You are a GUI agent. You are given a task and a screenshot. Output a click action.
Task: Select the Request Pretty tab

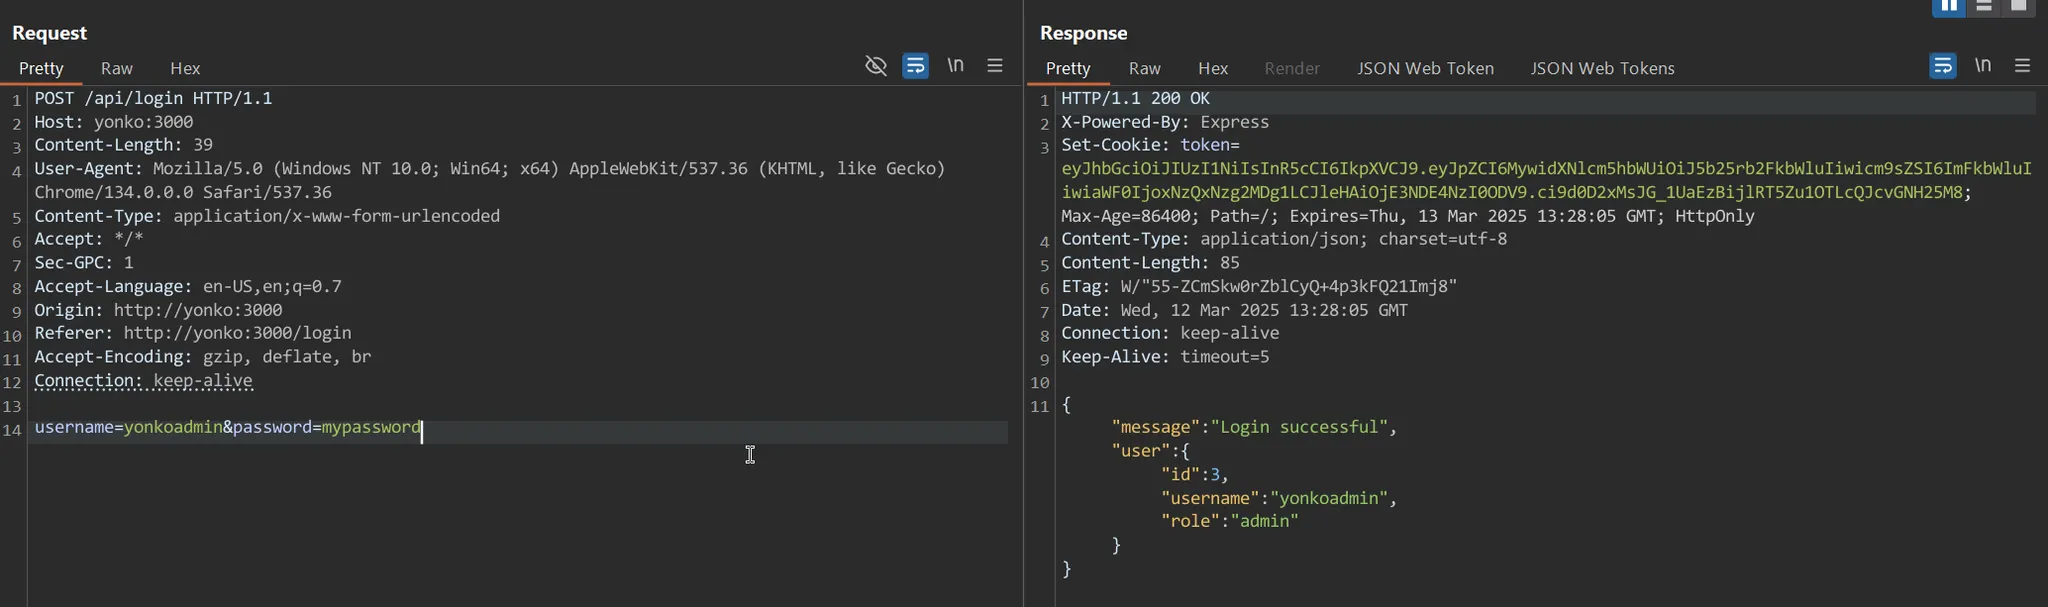click(41, 68)
